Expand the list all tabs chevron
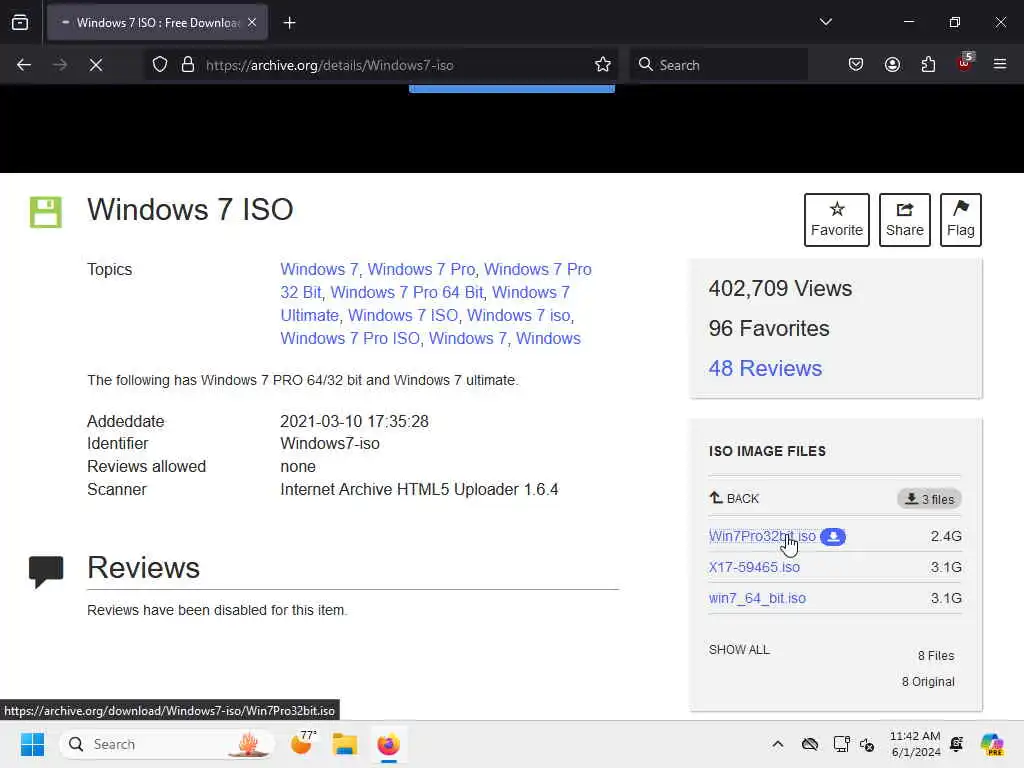This screenshot has height=768, width=1024. [825, 22]
